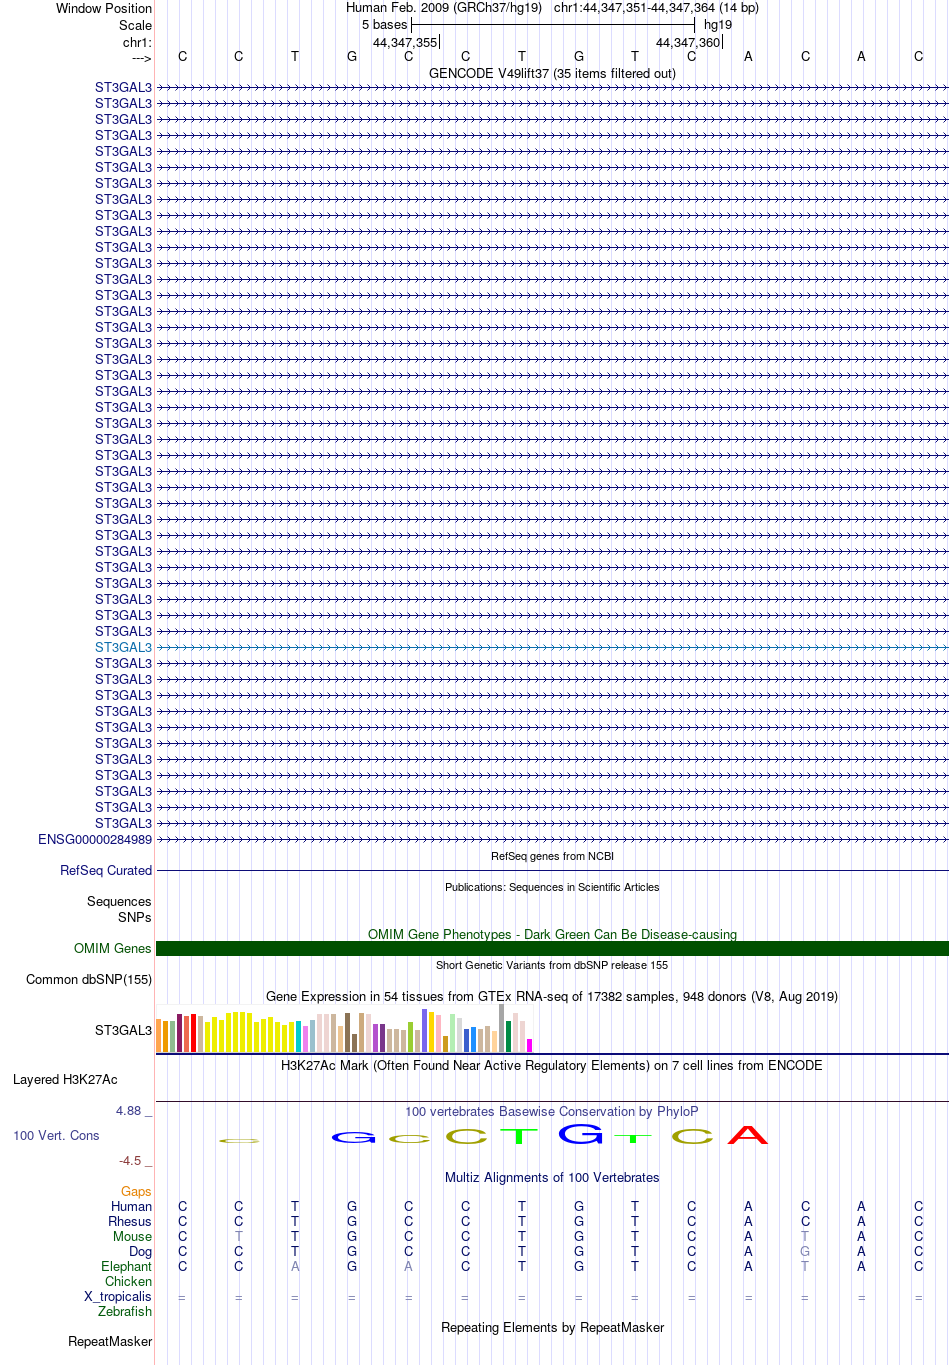Viewport: 950px width, 1365px height.
Task: Click the Zebrafish alignment row label
Action: click(x=125, y=1311)
